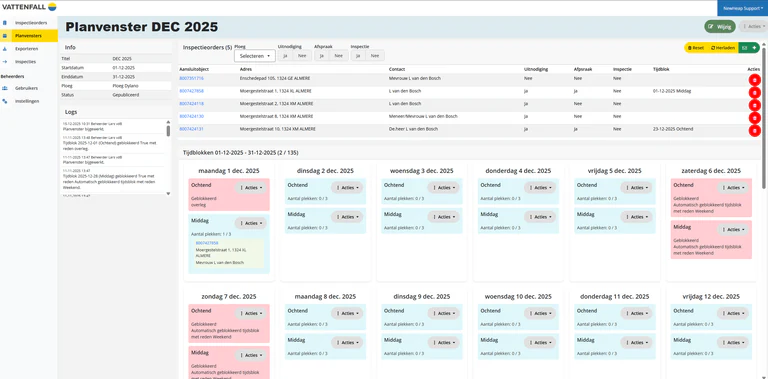Click the red action button for Moergestelstraat 1 row

(755, 93)
